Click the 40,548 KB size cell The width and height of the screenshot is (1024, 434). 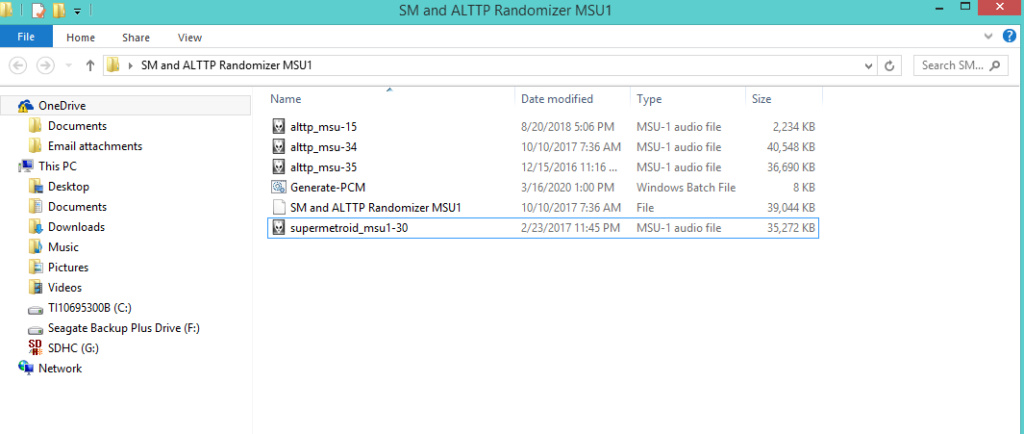[x=792, y=147]
